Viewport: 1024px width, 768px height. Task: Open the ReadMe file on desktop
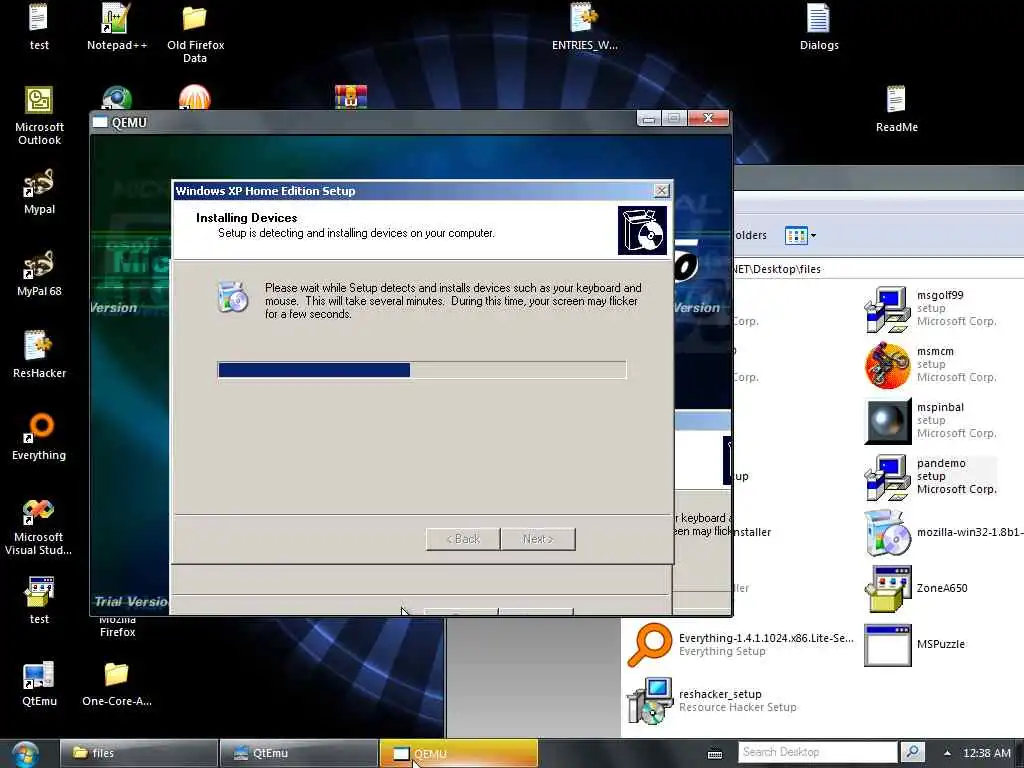(x=896, y=108)
